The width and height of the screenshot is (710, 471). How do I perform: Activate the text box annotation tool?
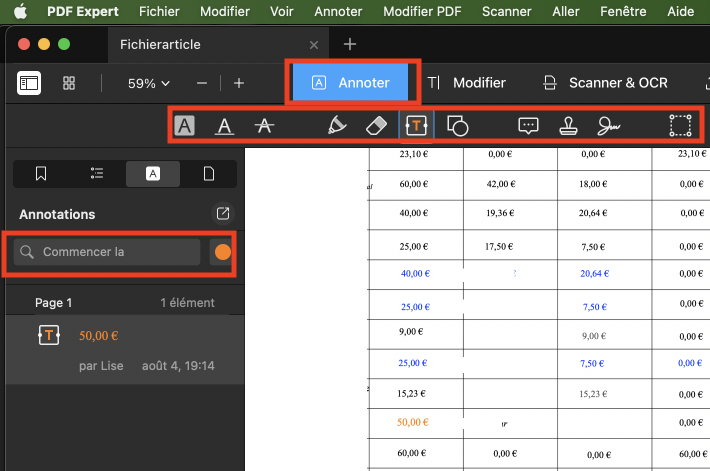[x=416, y=125]
